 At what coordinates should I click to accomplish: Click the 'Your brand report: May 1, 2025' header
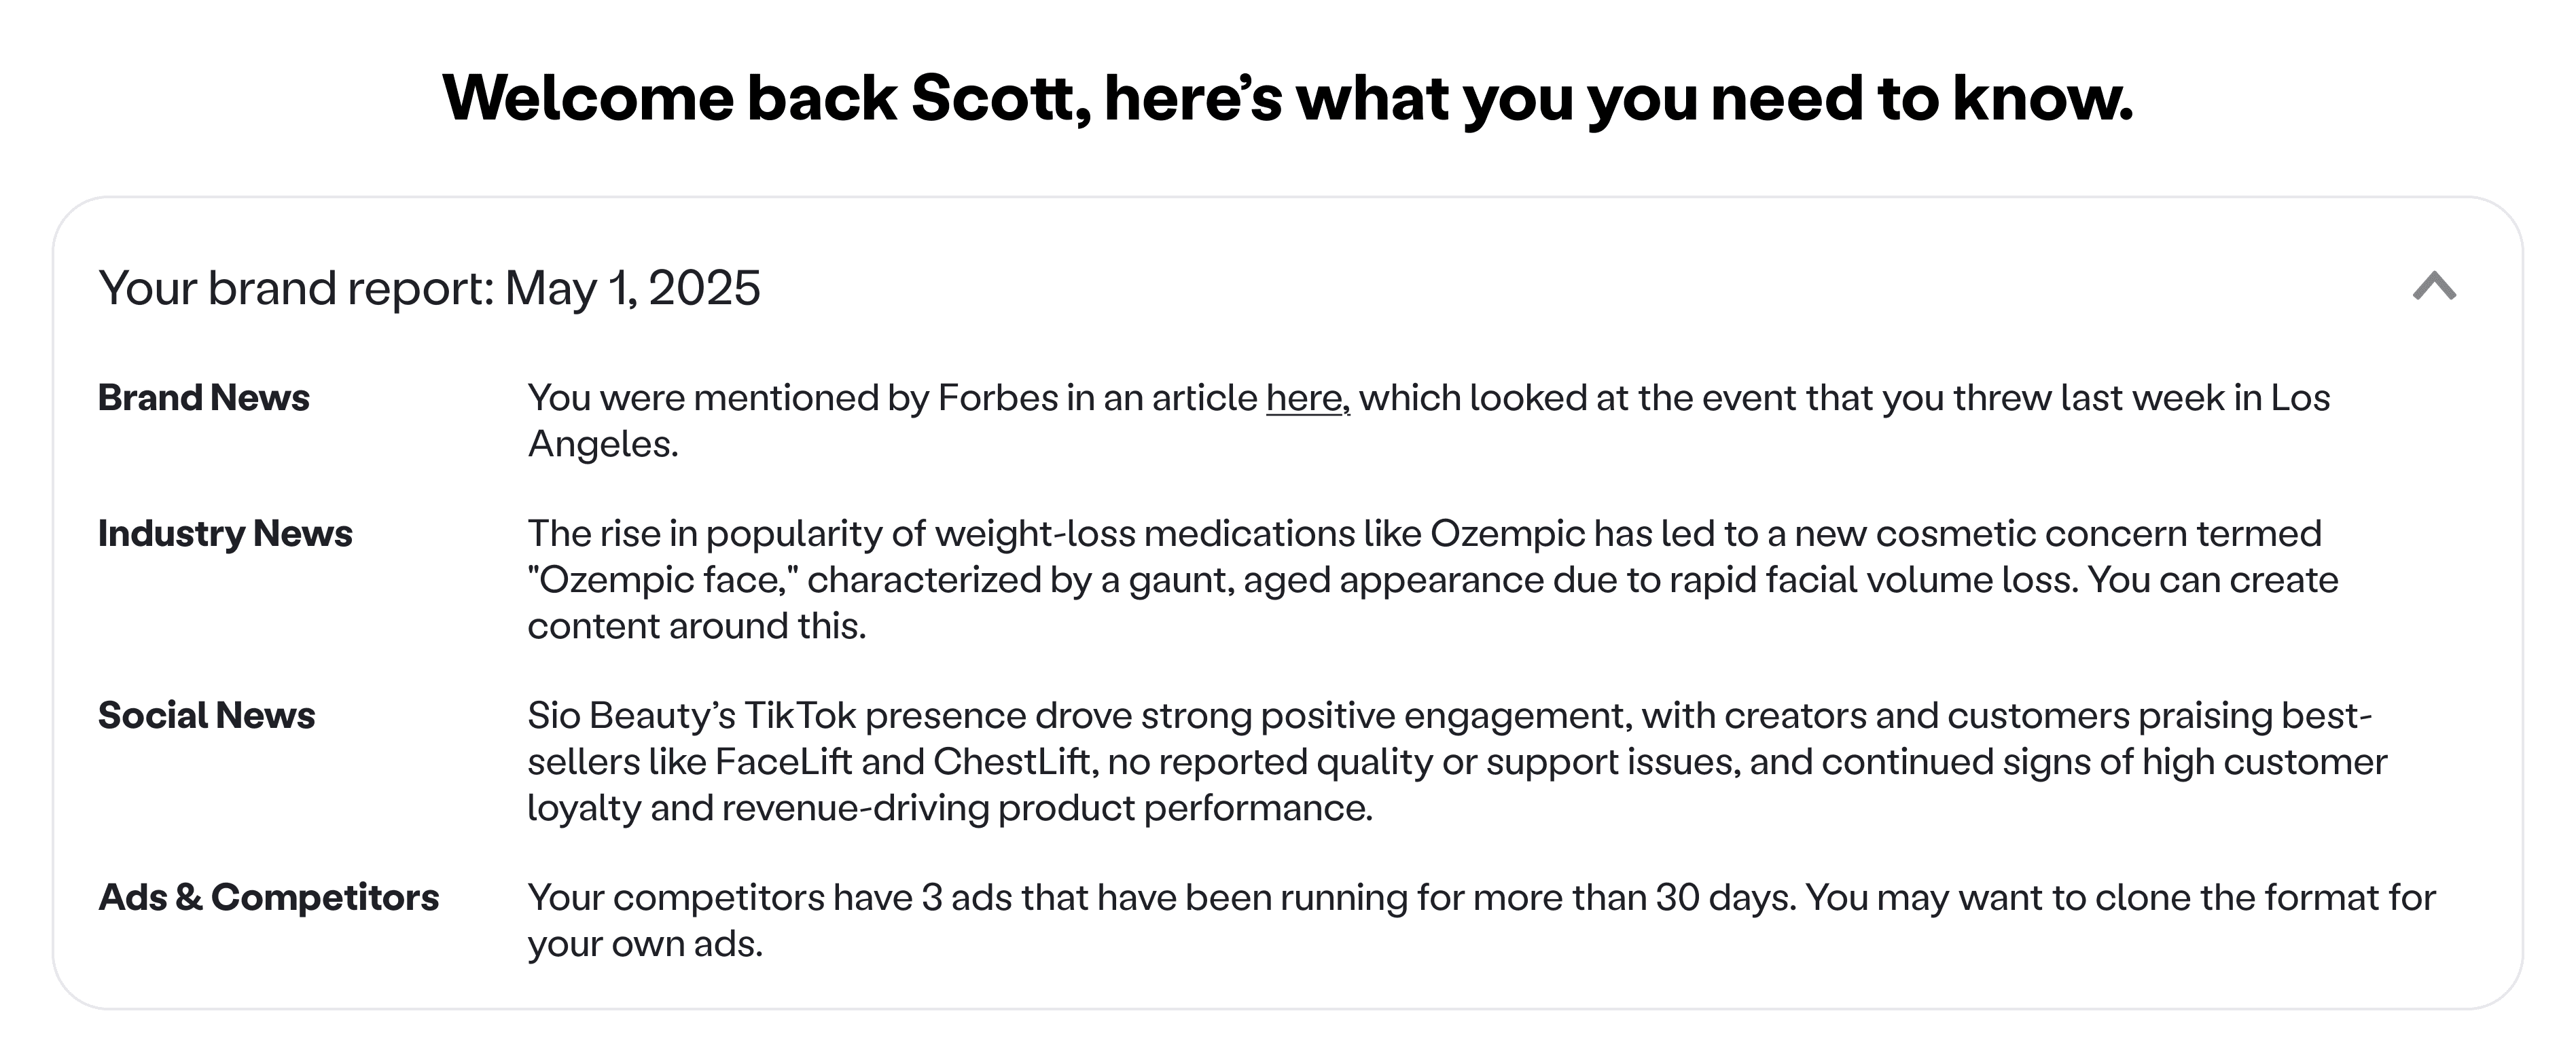[429, 288]
